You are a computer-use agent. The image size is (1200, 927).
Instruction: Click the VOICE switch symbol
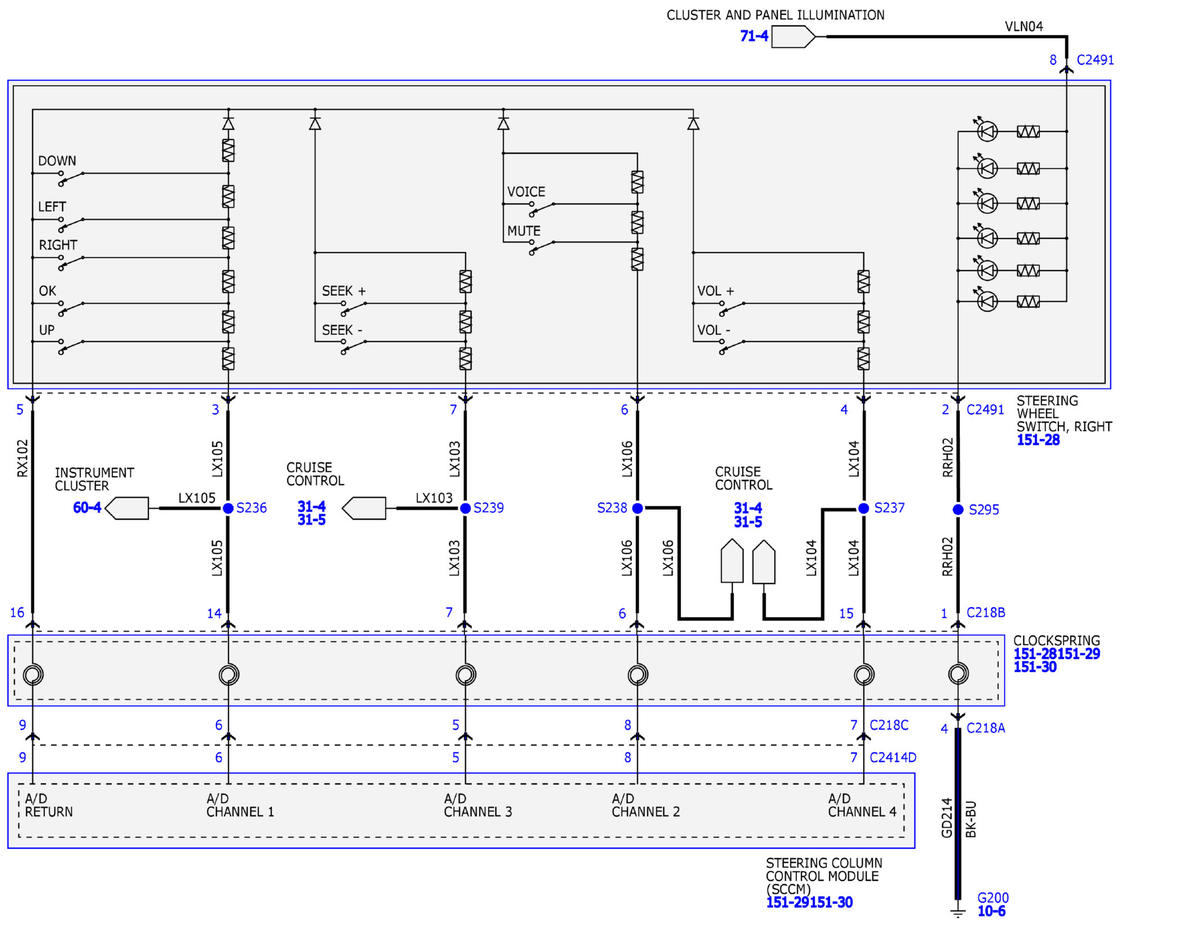coord(543,208)
